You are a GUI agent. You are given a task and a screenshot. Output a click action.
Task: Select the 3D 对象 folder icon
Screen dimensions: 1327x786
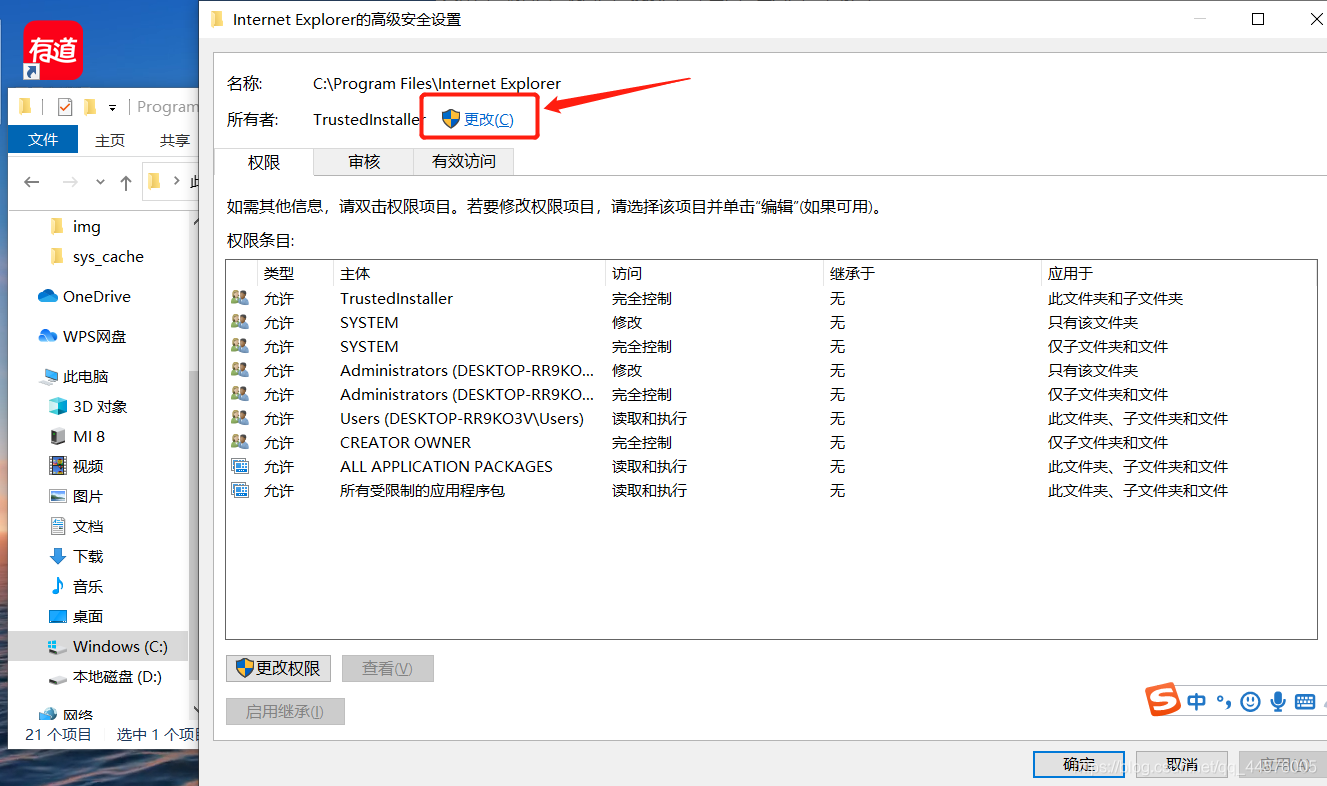coord(58,406)
